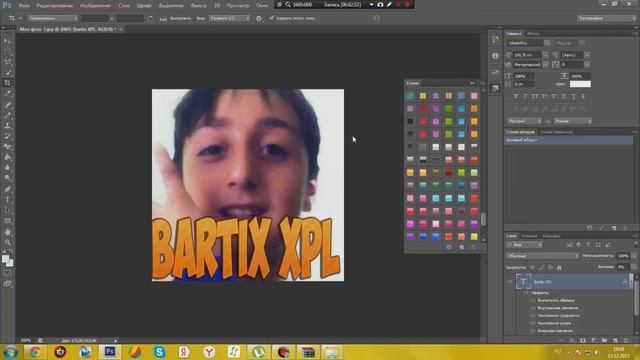Select the Blur tool

[x=7, y=168]
